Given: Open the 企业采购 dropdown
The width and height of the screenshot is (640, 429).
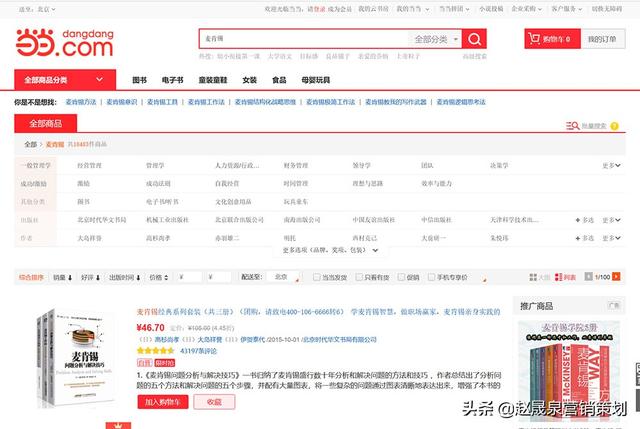Looking at the screenshot, I should click(527, 9).
